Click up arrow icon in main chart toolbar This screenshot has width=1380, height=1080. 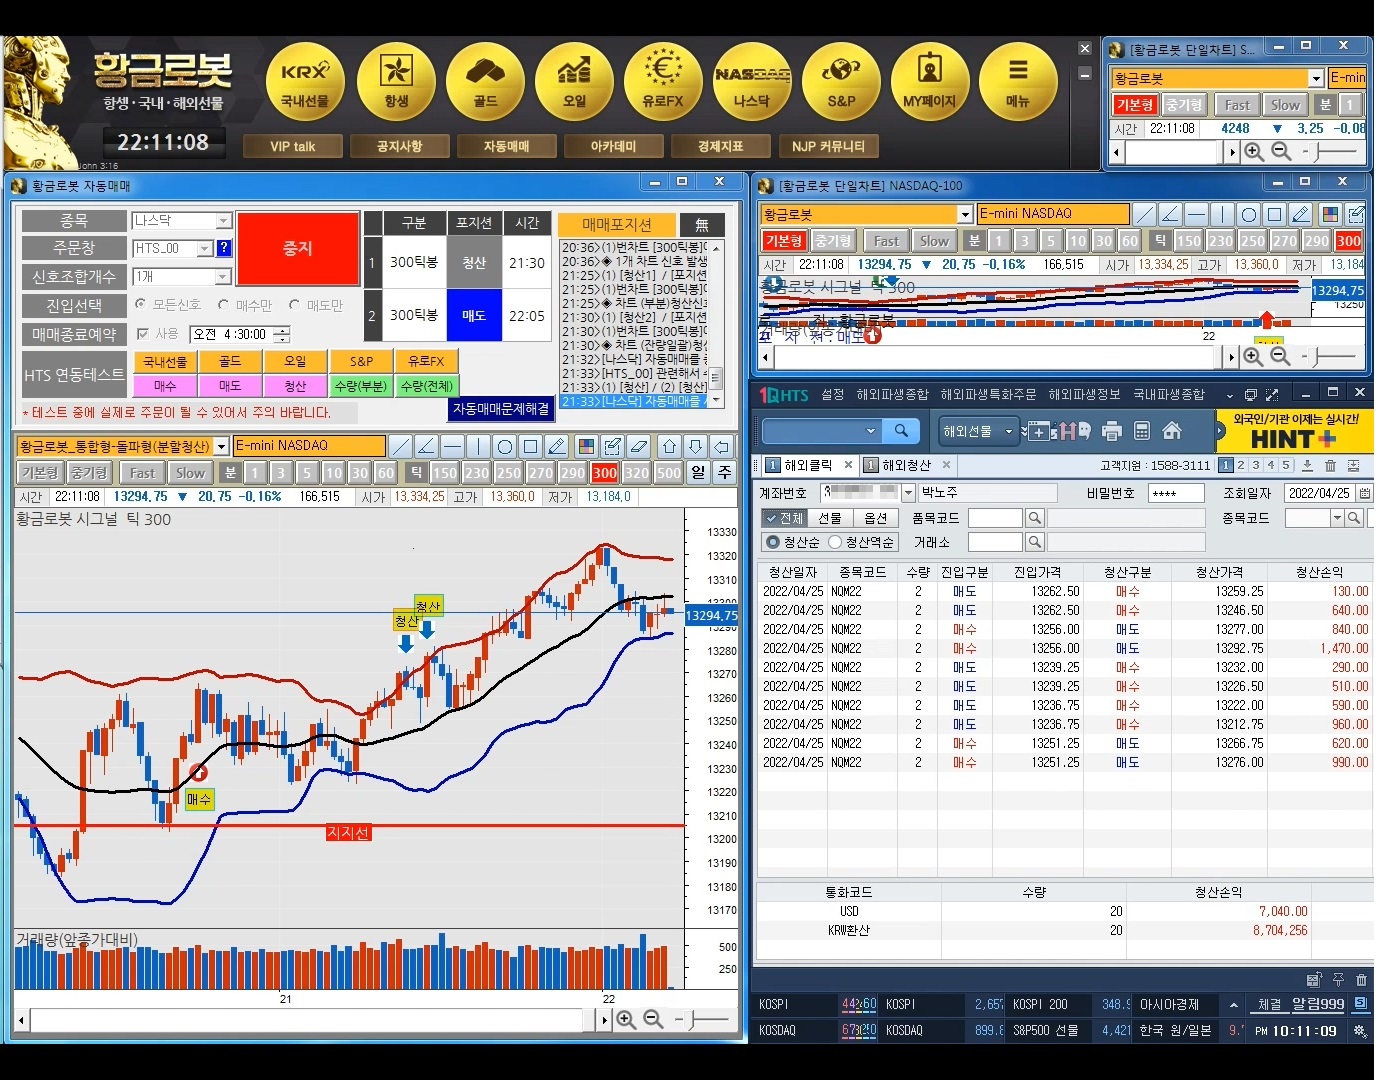pyautogui.click(x=670, y=446)
